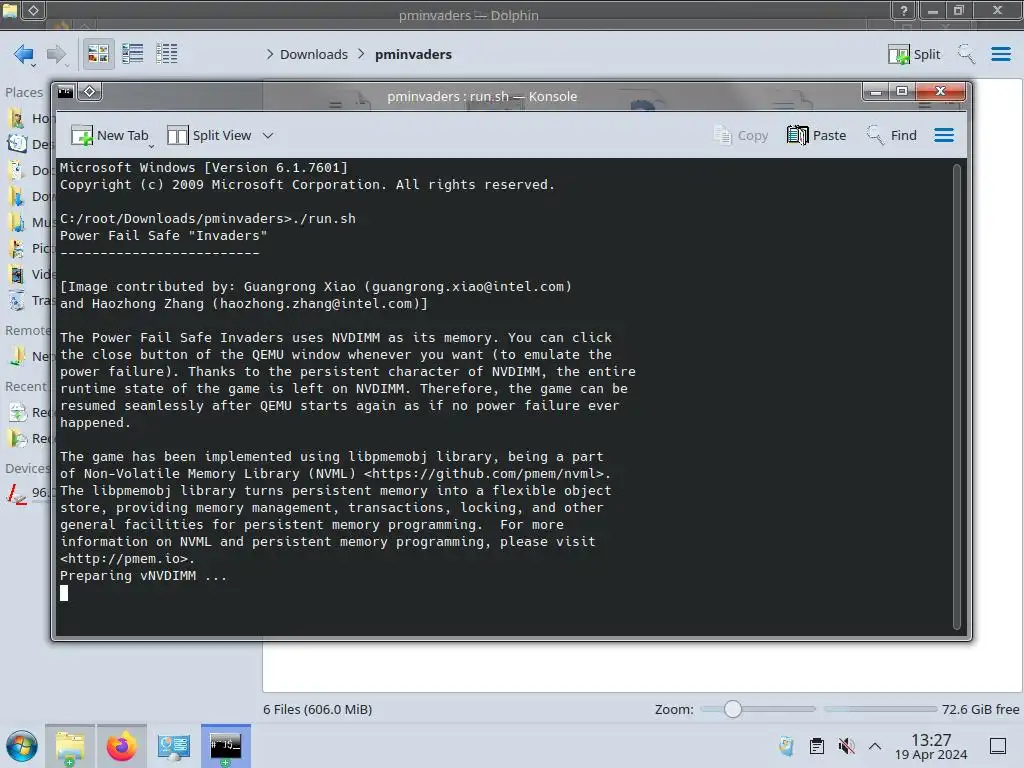
Task: Toggle the muted volume tray icon
Action: [846, 746]
